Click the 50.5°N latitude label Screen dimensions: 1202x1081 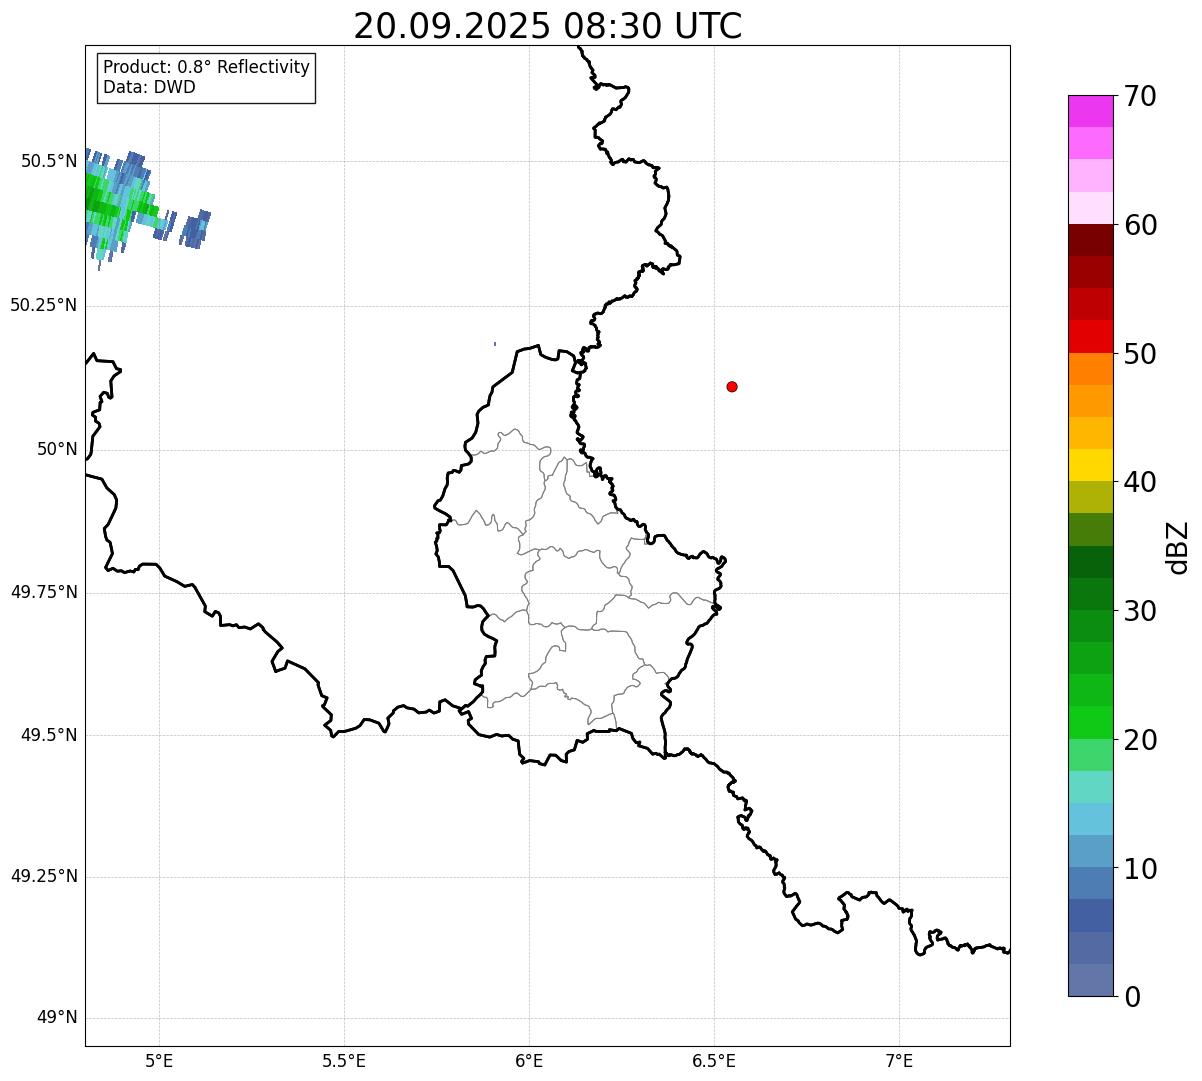pos(48,161)
